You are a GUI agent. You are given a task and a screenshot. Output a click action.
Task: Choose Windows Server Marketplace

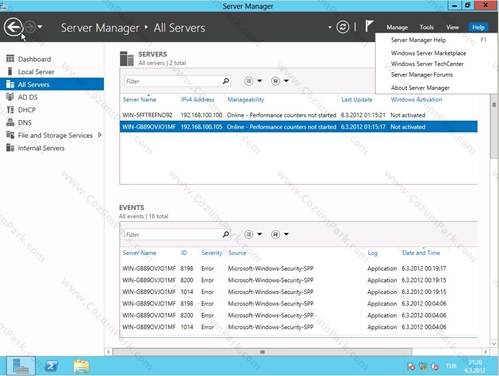[428, 53]
